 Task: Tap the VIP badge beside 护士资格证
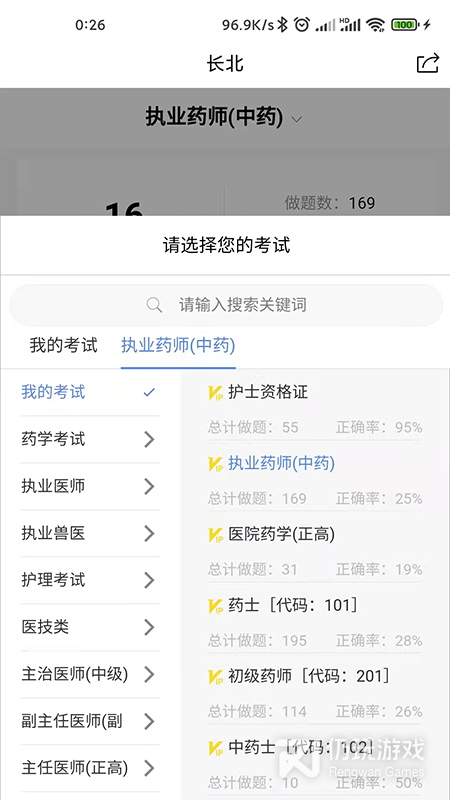tap(216, 393)
